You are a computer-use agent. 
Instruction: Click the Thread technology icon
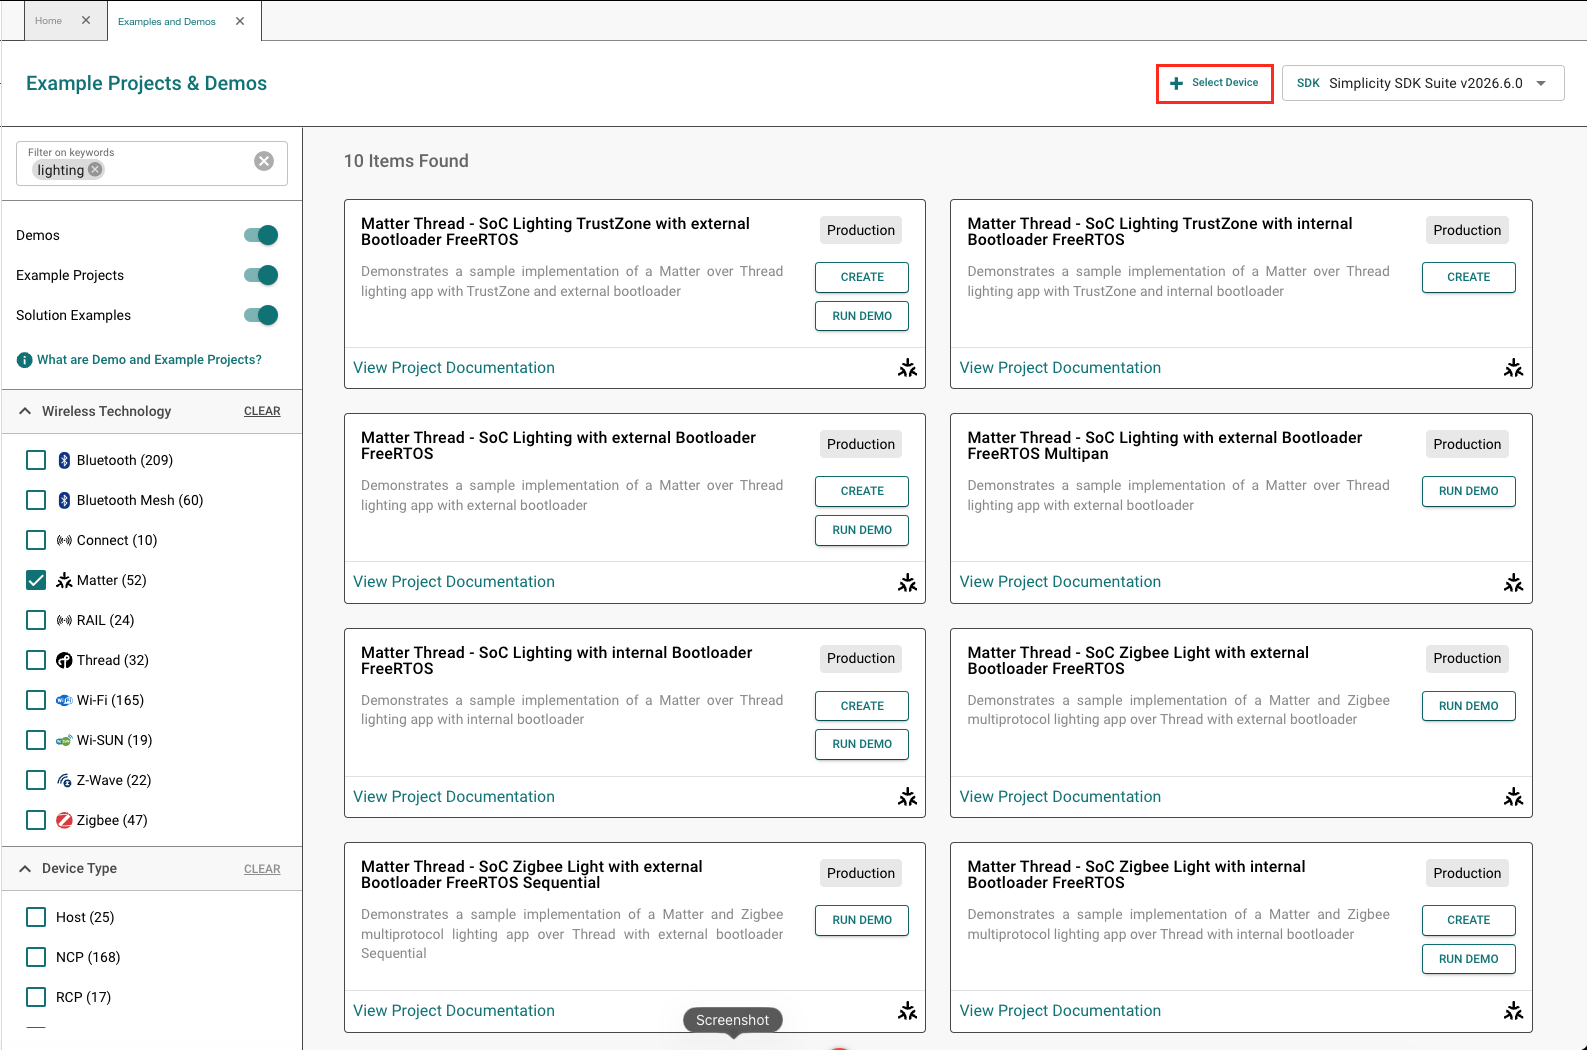tap(64, 660)
